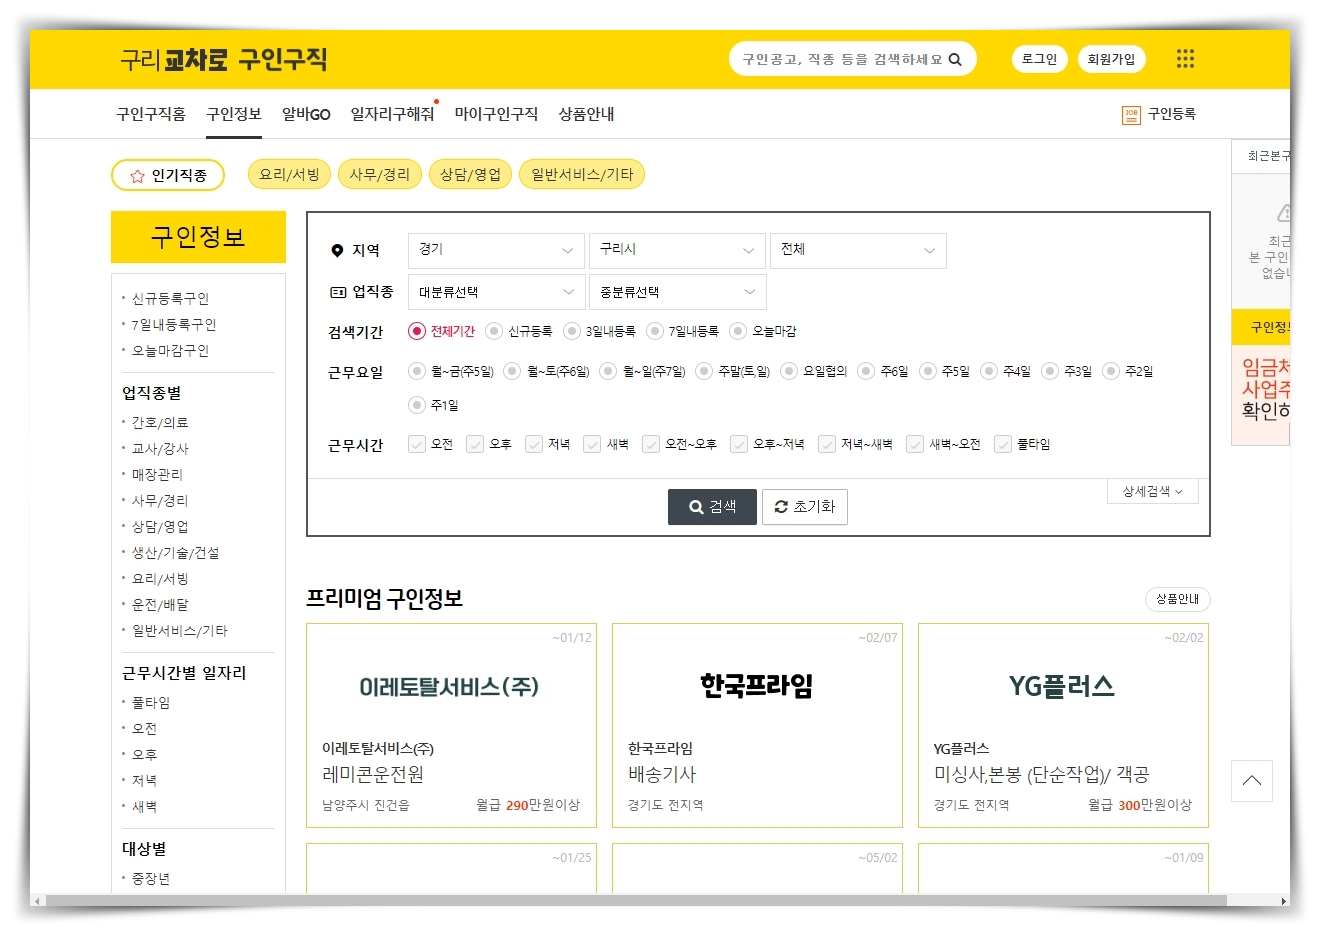Click the star icon in 인기직종

(x=138, y=176)
